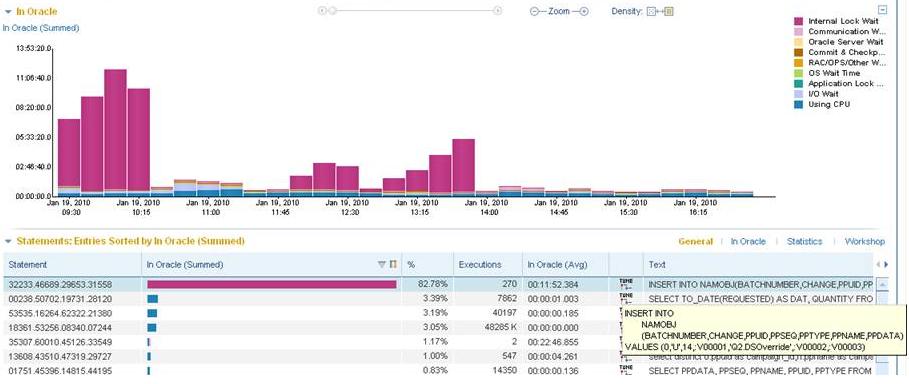Zoom in using the plus magnifier icon
Screen dimensions: 909x384
(584, 11)
